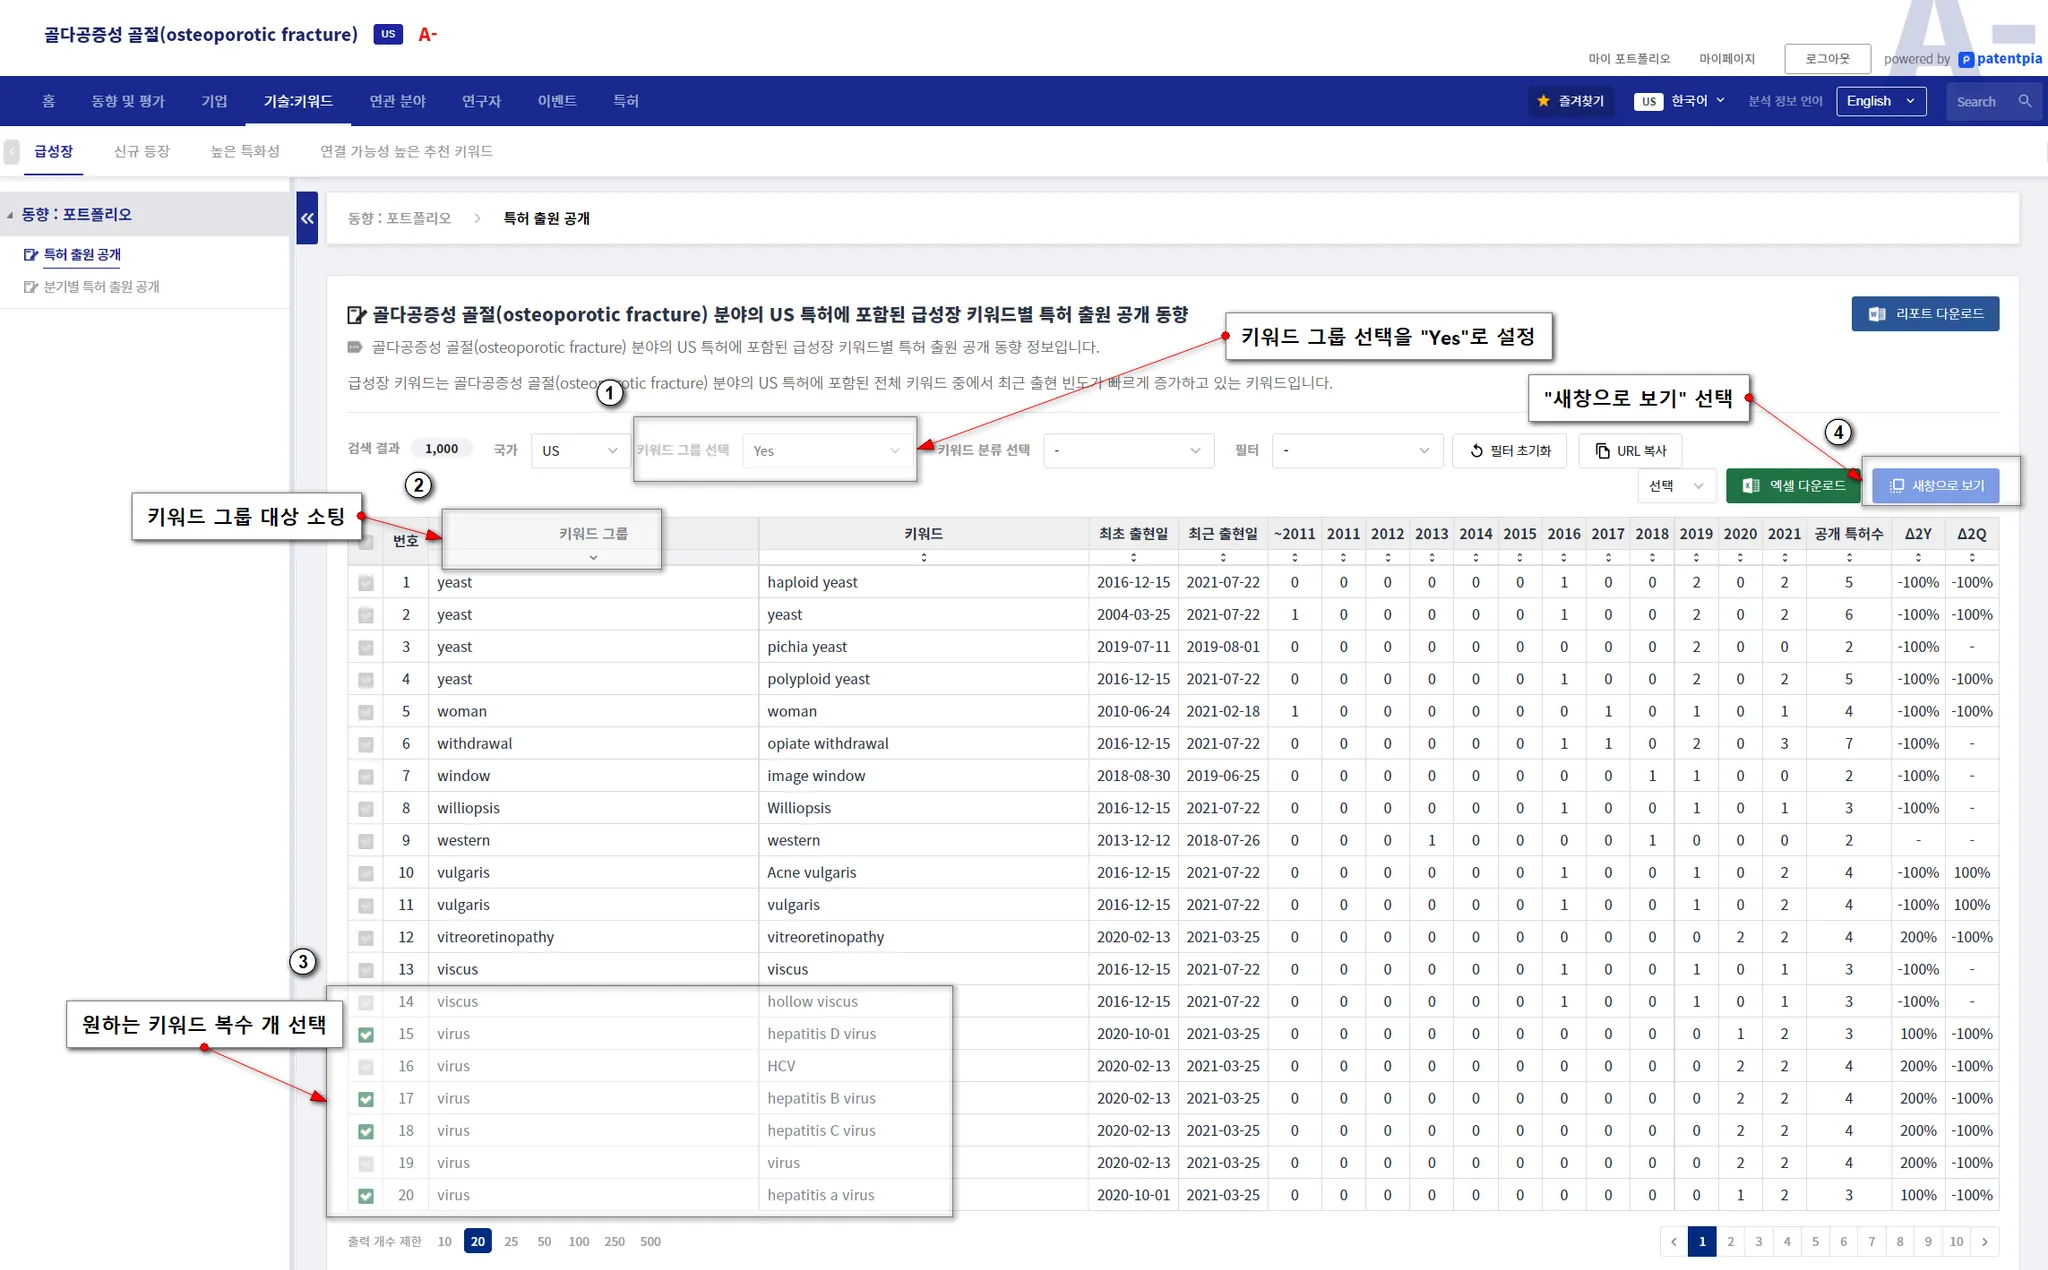Open the 연구자 menu item

coord(481,101)
